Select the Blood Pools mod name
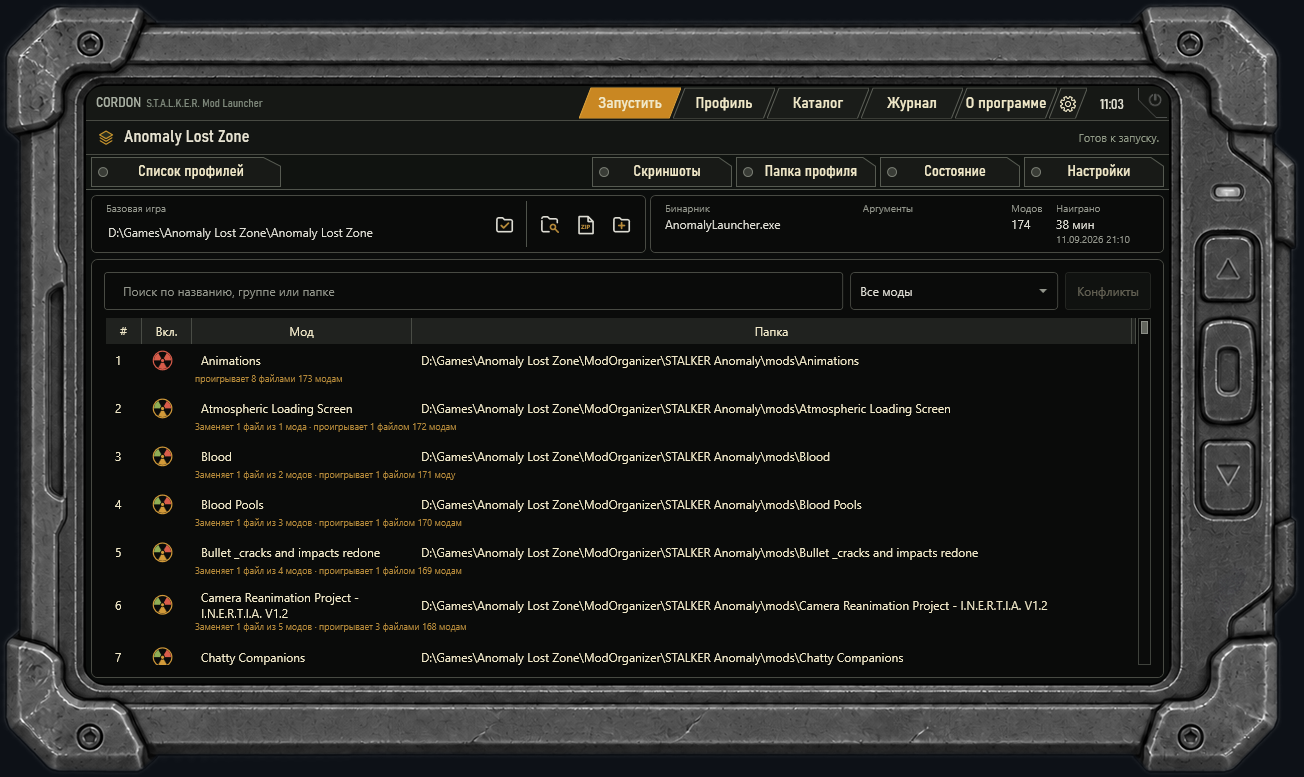 coord(232,505)
